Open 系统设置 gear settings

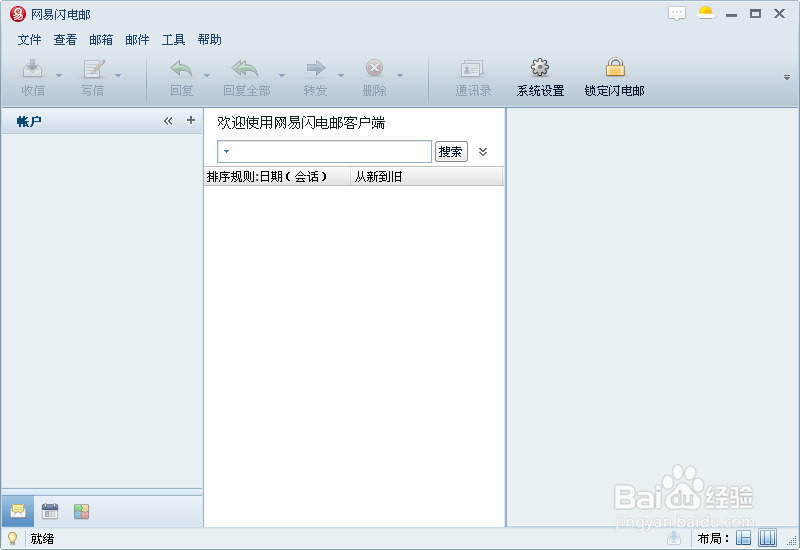540,77
